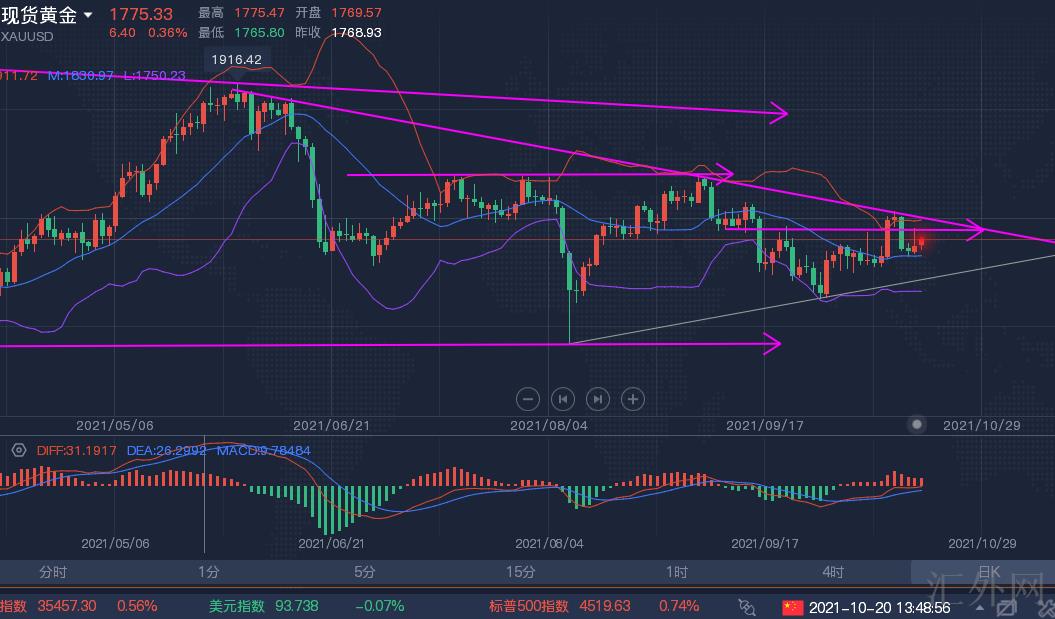
Task: Click the 2021/10/29 date on the main time axis
Action: coord(982,425)
